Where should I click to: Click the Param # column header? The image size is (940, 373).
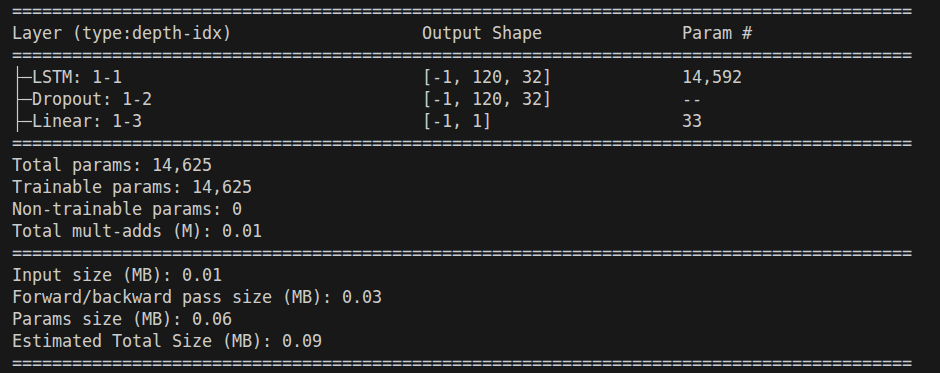click(x=716, y=34)
